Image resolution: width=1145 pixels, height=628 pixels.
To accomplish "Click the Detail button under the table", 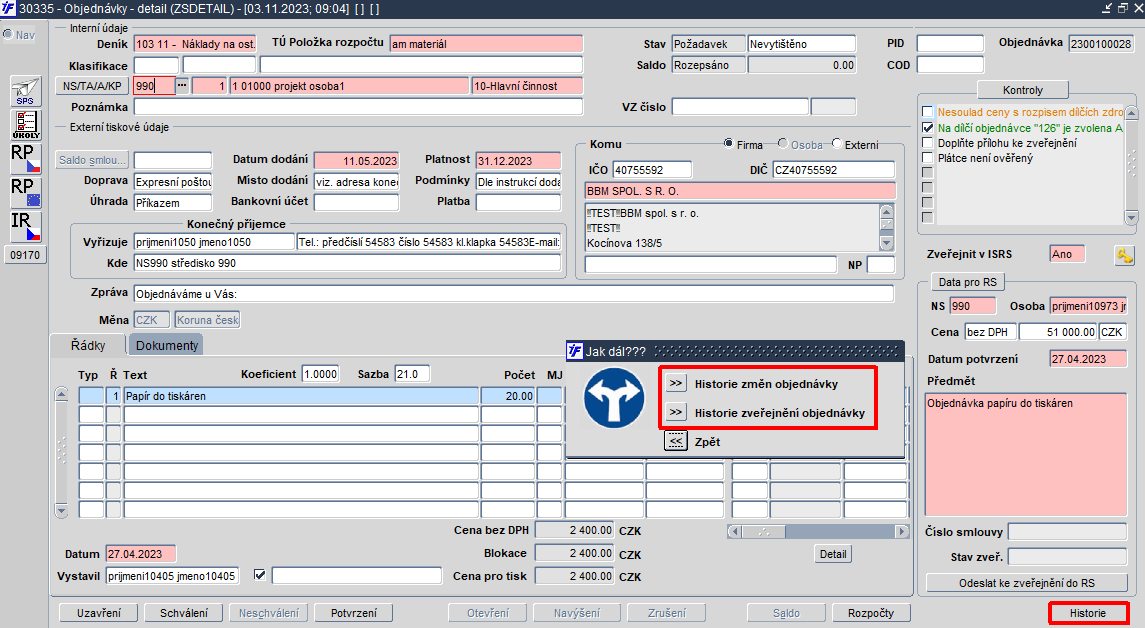I will click(832, 554).
